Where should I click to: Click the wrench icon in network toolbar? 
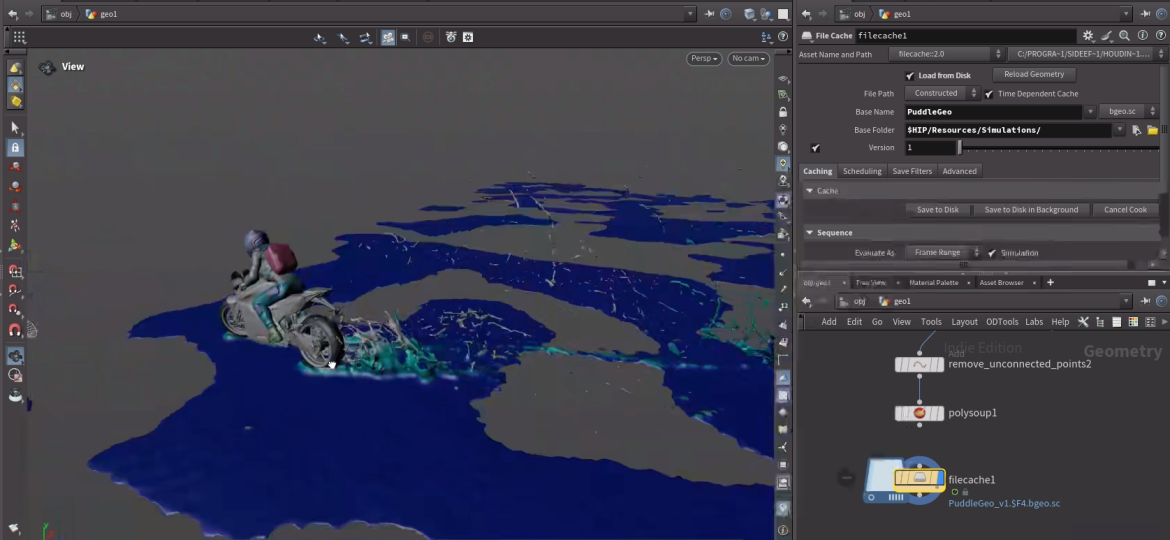1084,322
